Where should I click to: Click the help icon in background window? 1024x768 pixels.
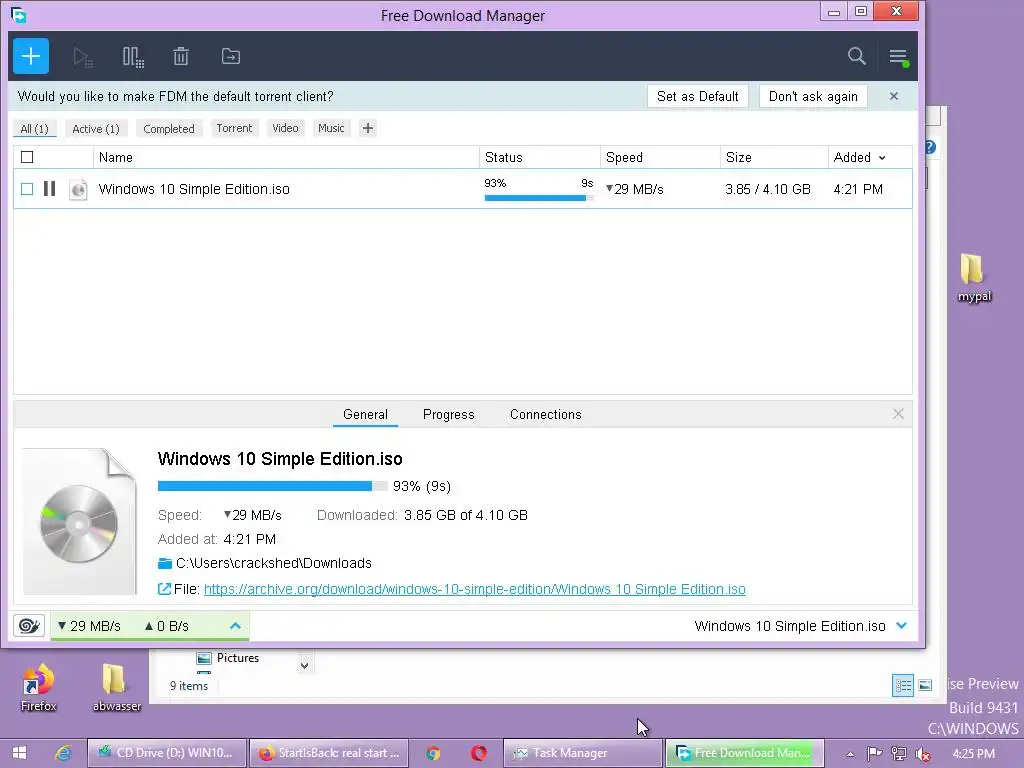(930, 148)
